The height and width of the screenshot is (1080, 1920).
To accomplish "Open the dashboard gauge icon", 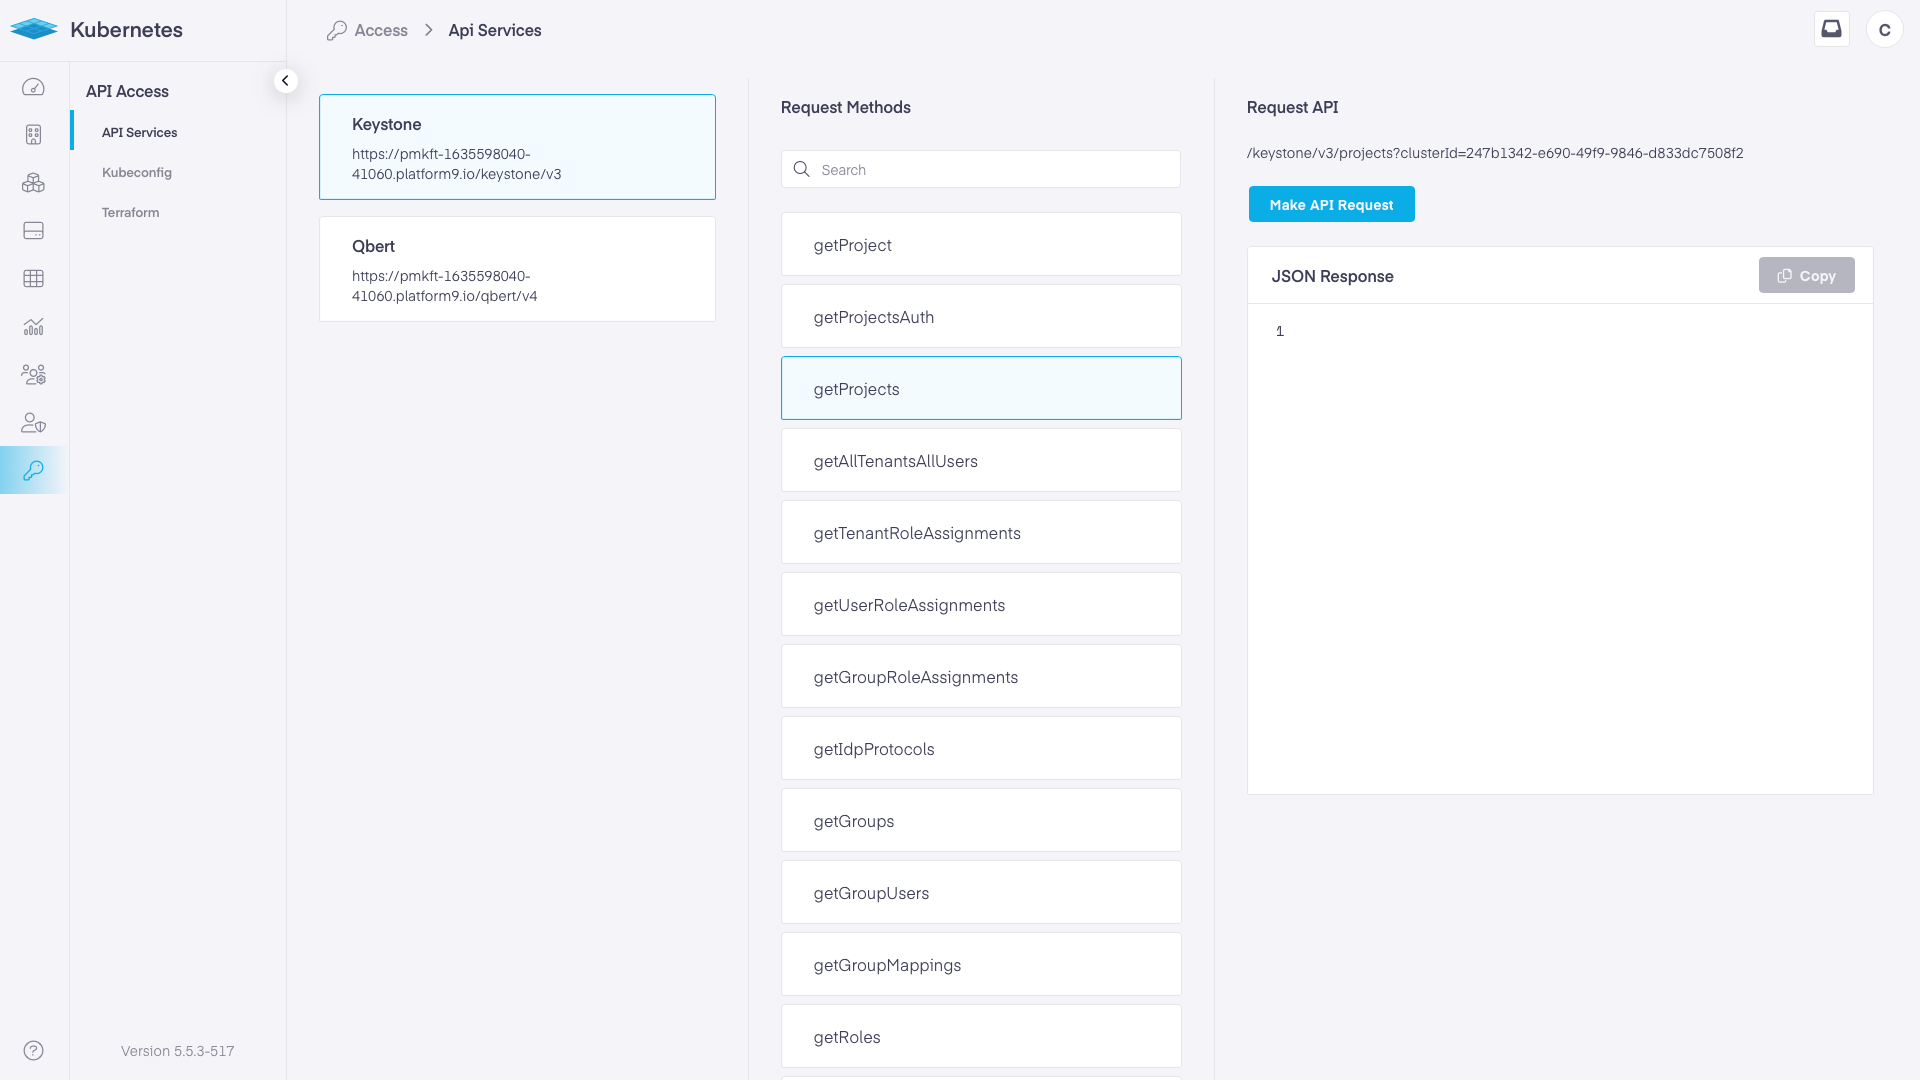I will (x=33, y=87).
